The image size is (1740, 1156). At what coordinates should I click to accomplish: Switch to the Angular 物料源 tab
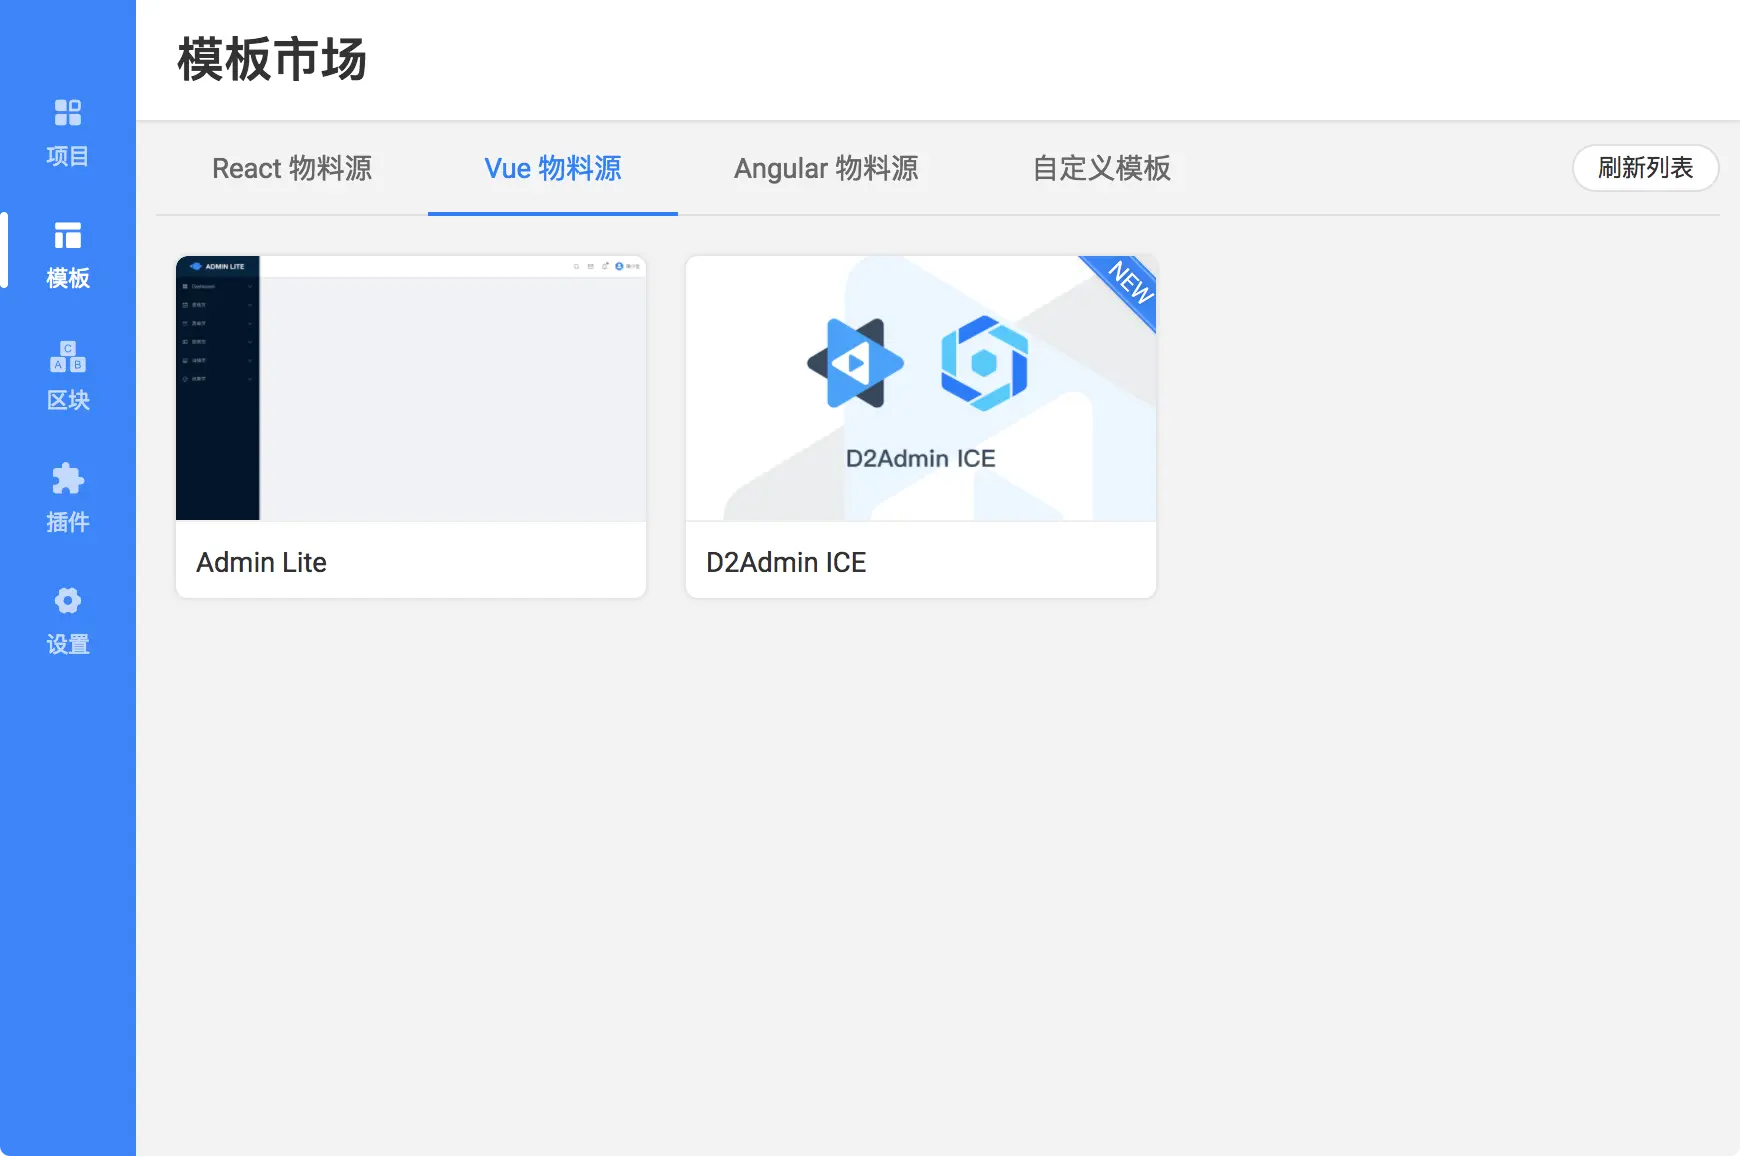coord(826,168)
